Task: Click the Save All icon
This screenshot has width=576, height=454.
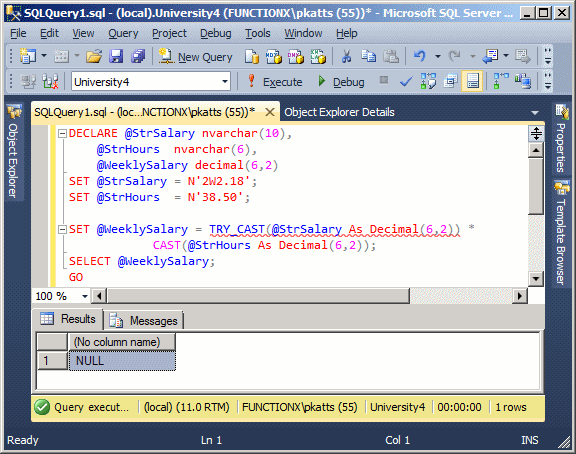Action: coord(138,57)
